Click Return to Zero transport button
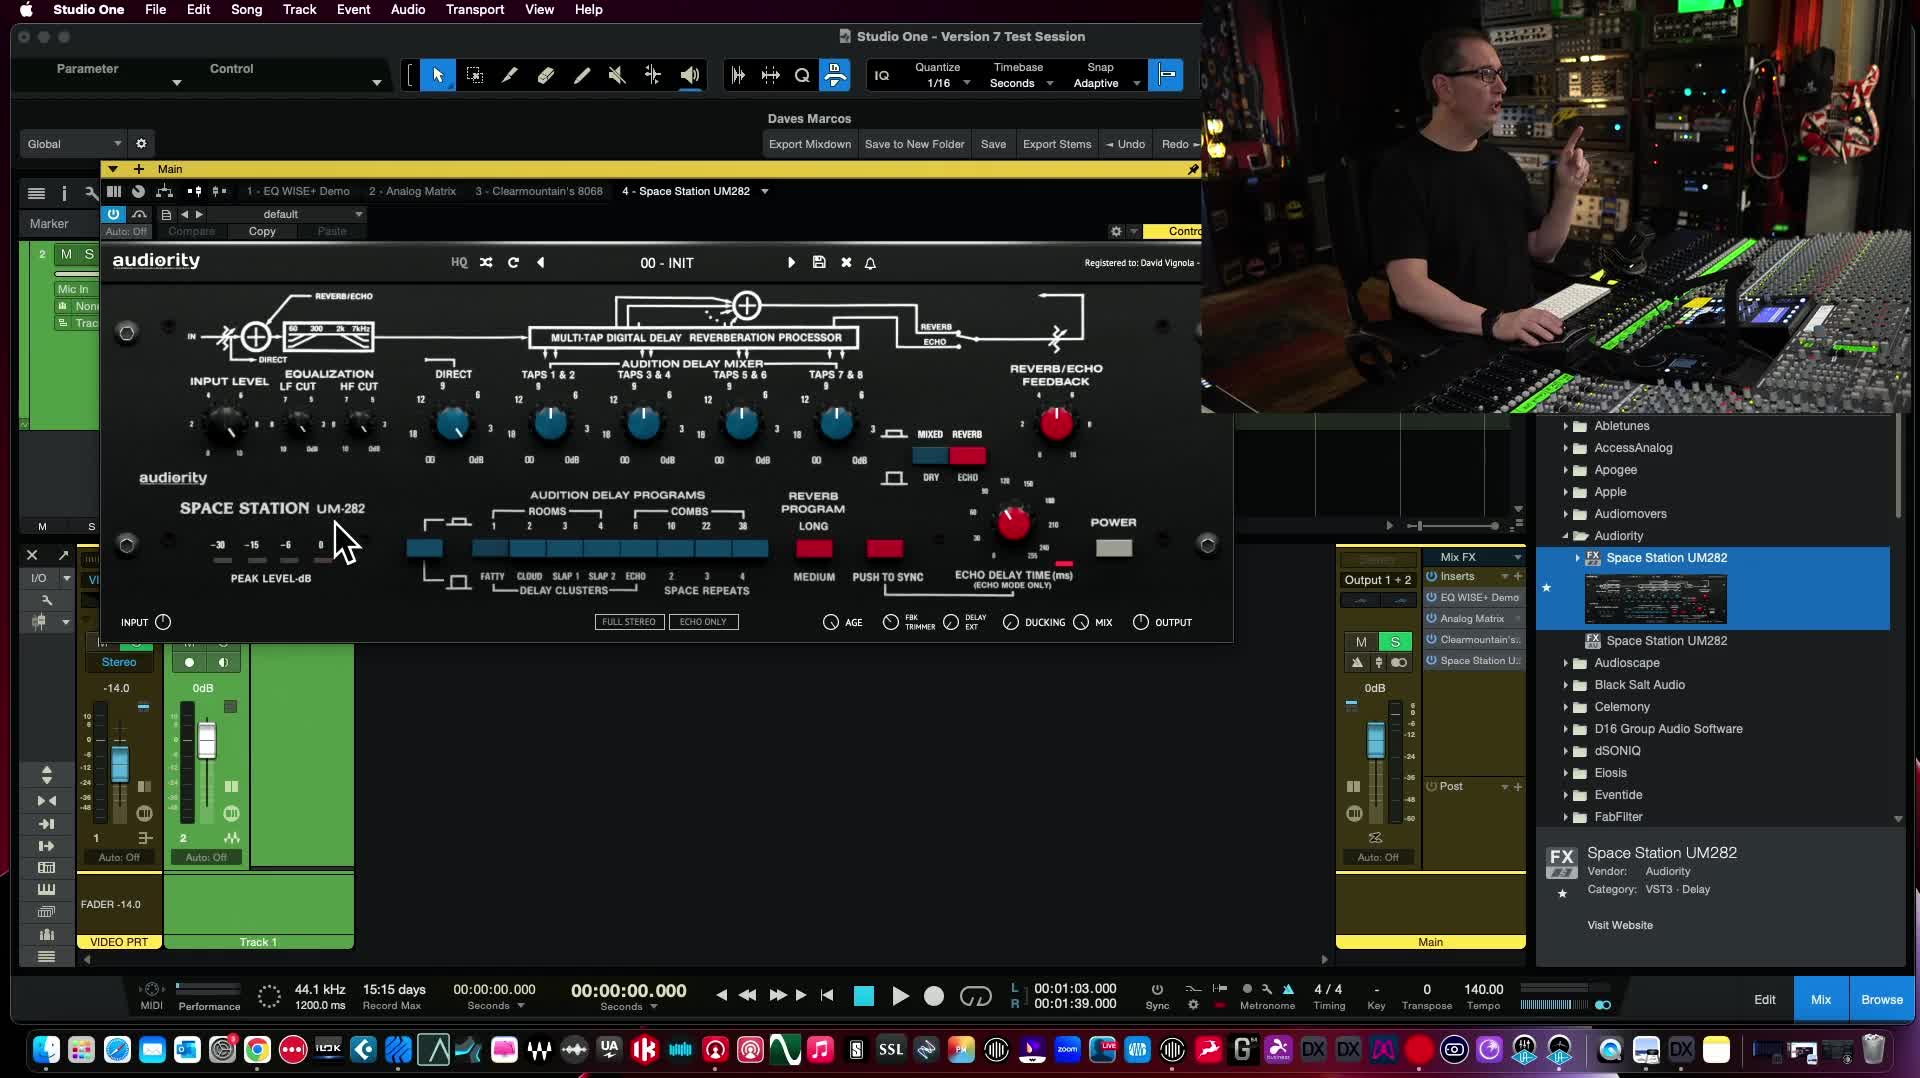Screen dimensions: 1920x1078 tap(827, 995)
